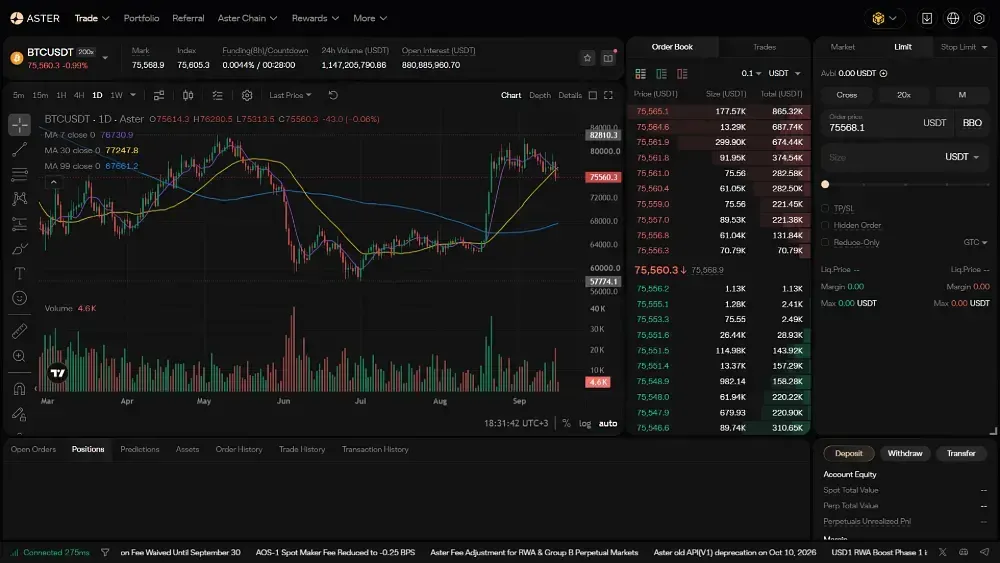Open the GTC time-in-force dropdown
This screenshot has width=1000, height=563.
tap(975, 242)
